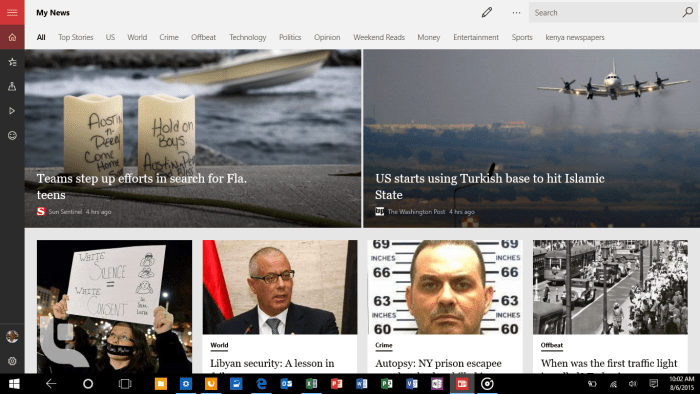Open the kenya newspapers tab
The height and width of the screenshot is (394, 700).
click(x=575, y=37)
